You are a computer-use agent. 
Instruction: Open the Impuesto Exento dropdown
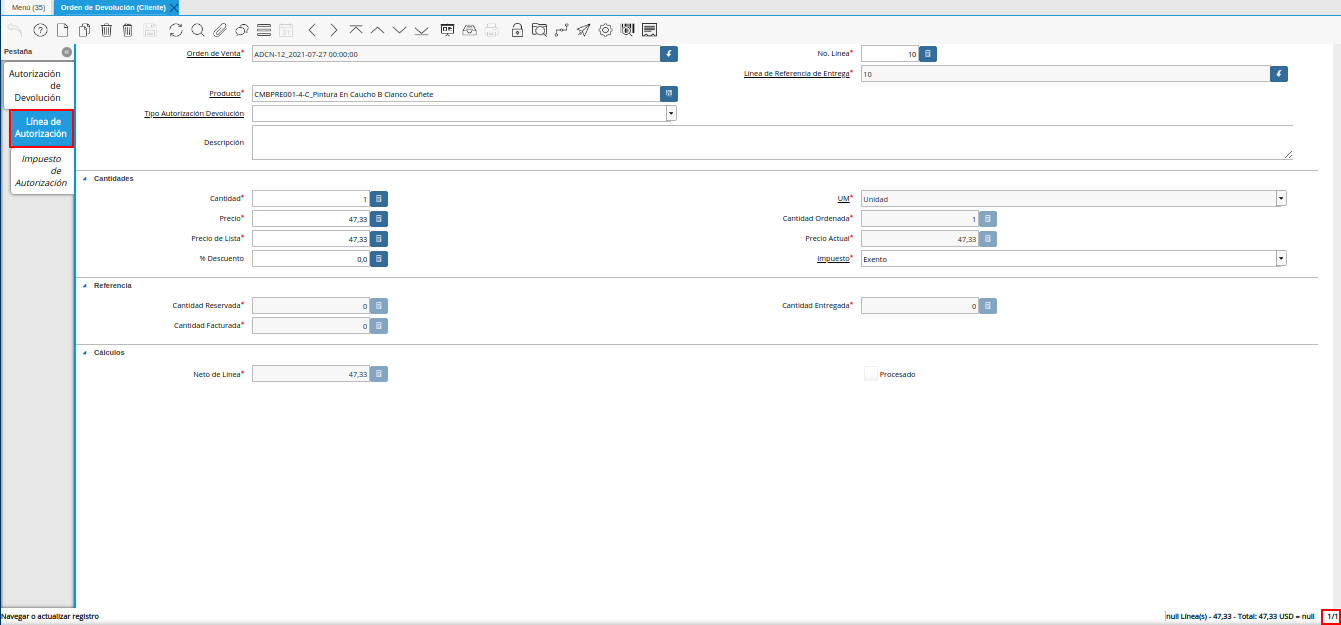1281,259
